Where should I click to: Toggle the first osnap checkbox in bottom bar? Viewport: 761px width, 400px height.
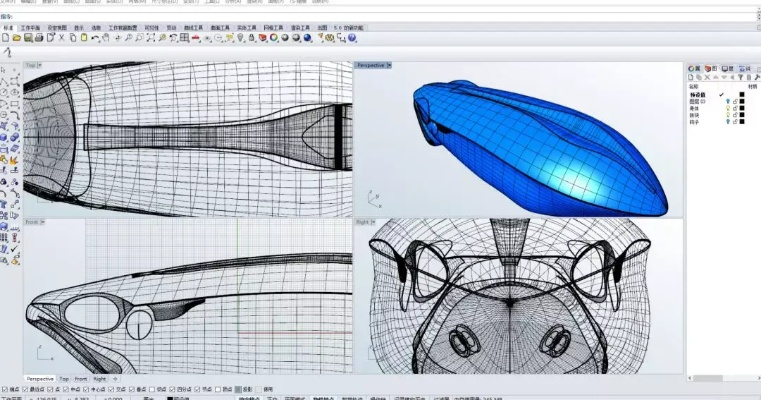pyautogui.click(x=4, y=389)
